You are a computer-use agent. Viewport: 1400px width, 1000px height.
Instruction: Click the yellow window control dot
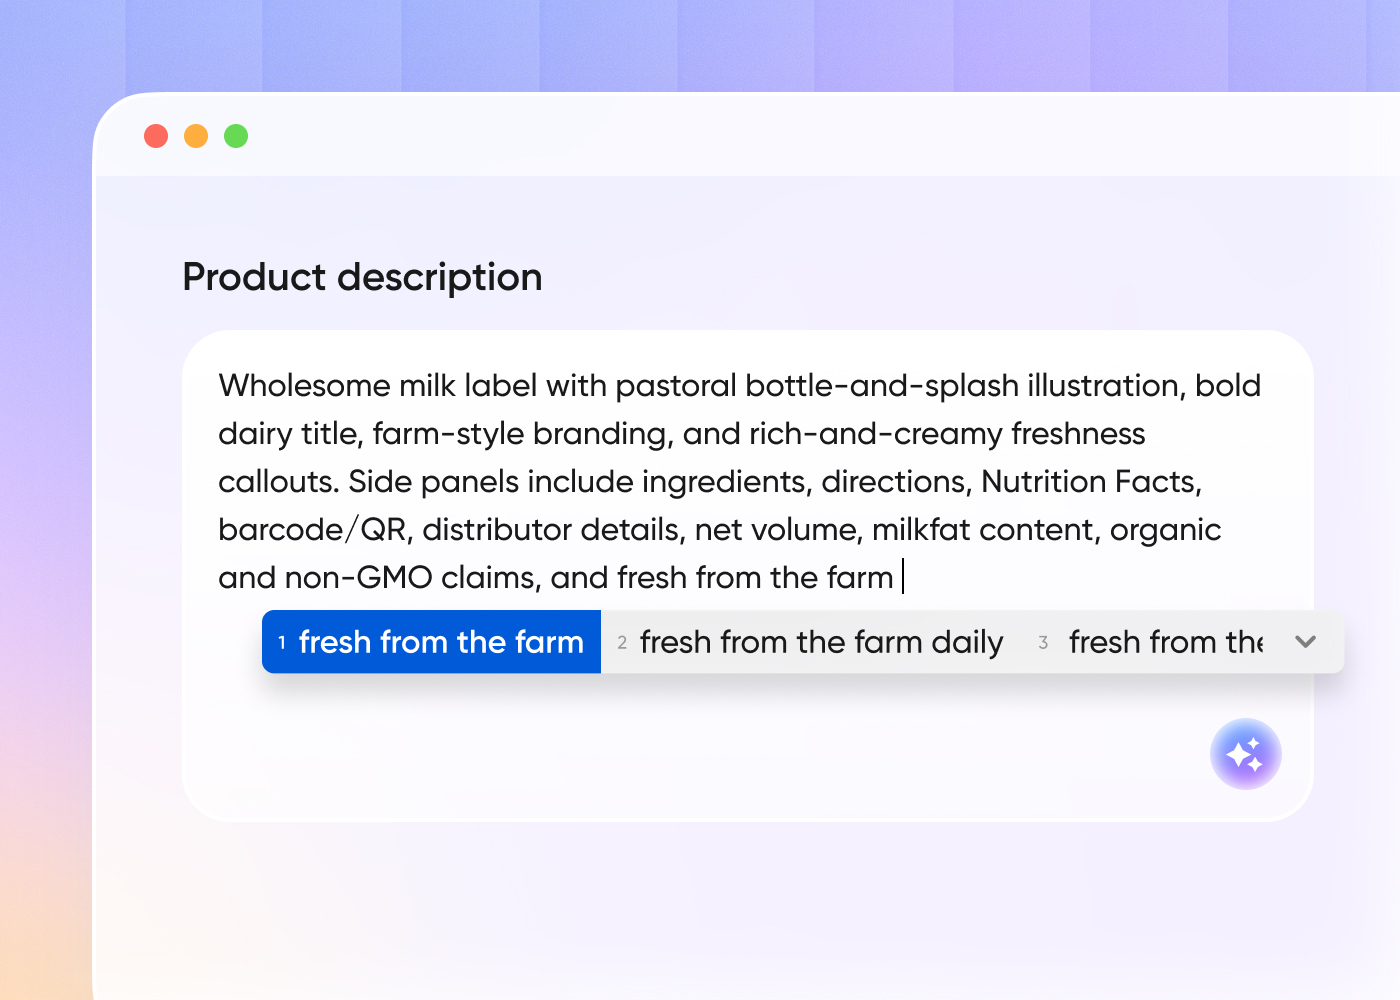(x=196, y=135)
